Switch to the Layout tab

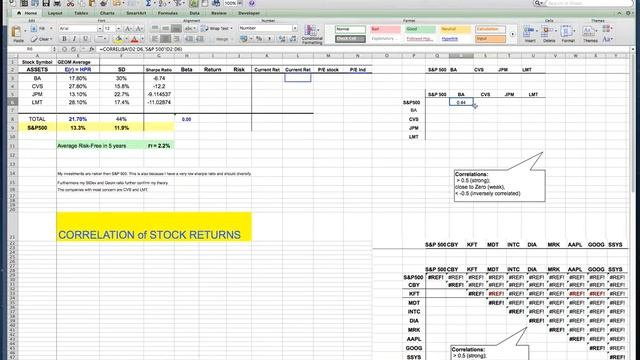point(55,13)
